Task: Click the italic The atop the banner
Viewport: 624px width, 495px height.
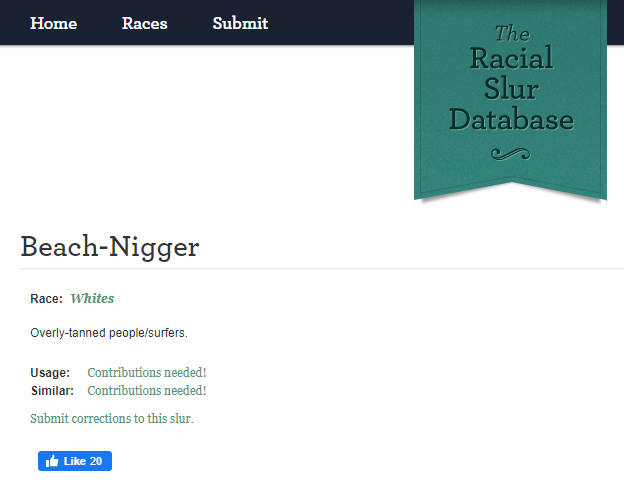Action: click(x=512, y=32)
